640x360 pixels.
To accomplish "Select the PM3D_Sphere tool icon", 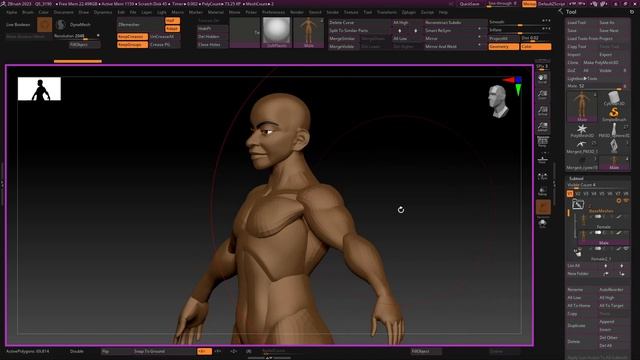I will 614,131.
